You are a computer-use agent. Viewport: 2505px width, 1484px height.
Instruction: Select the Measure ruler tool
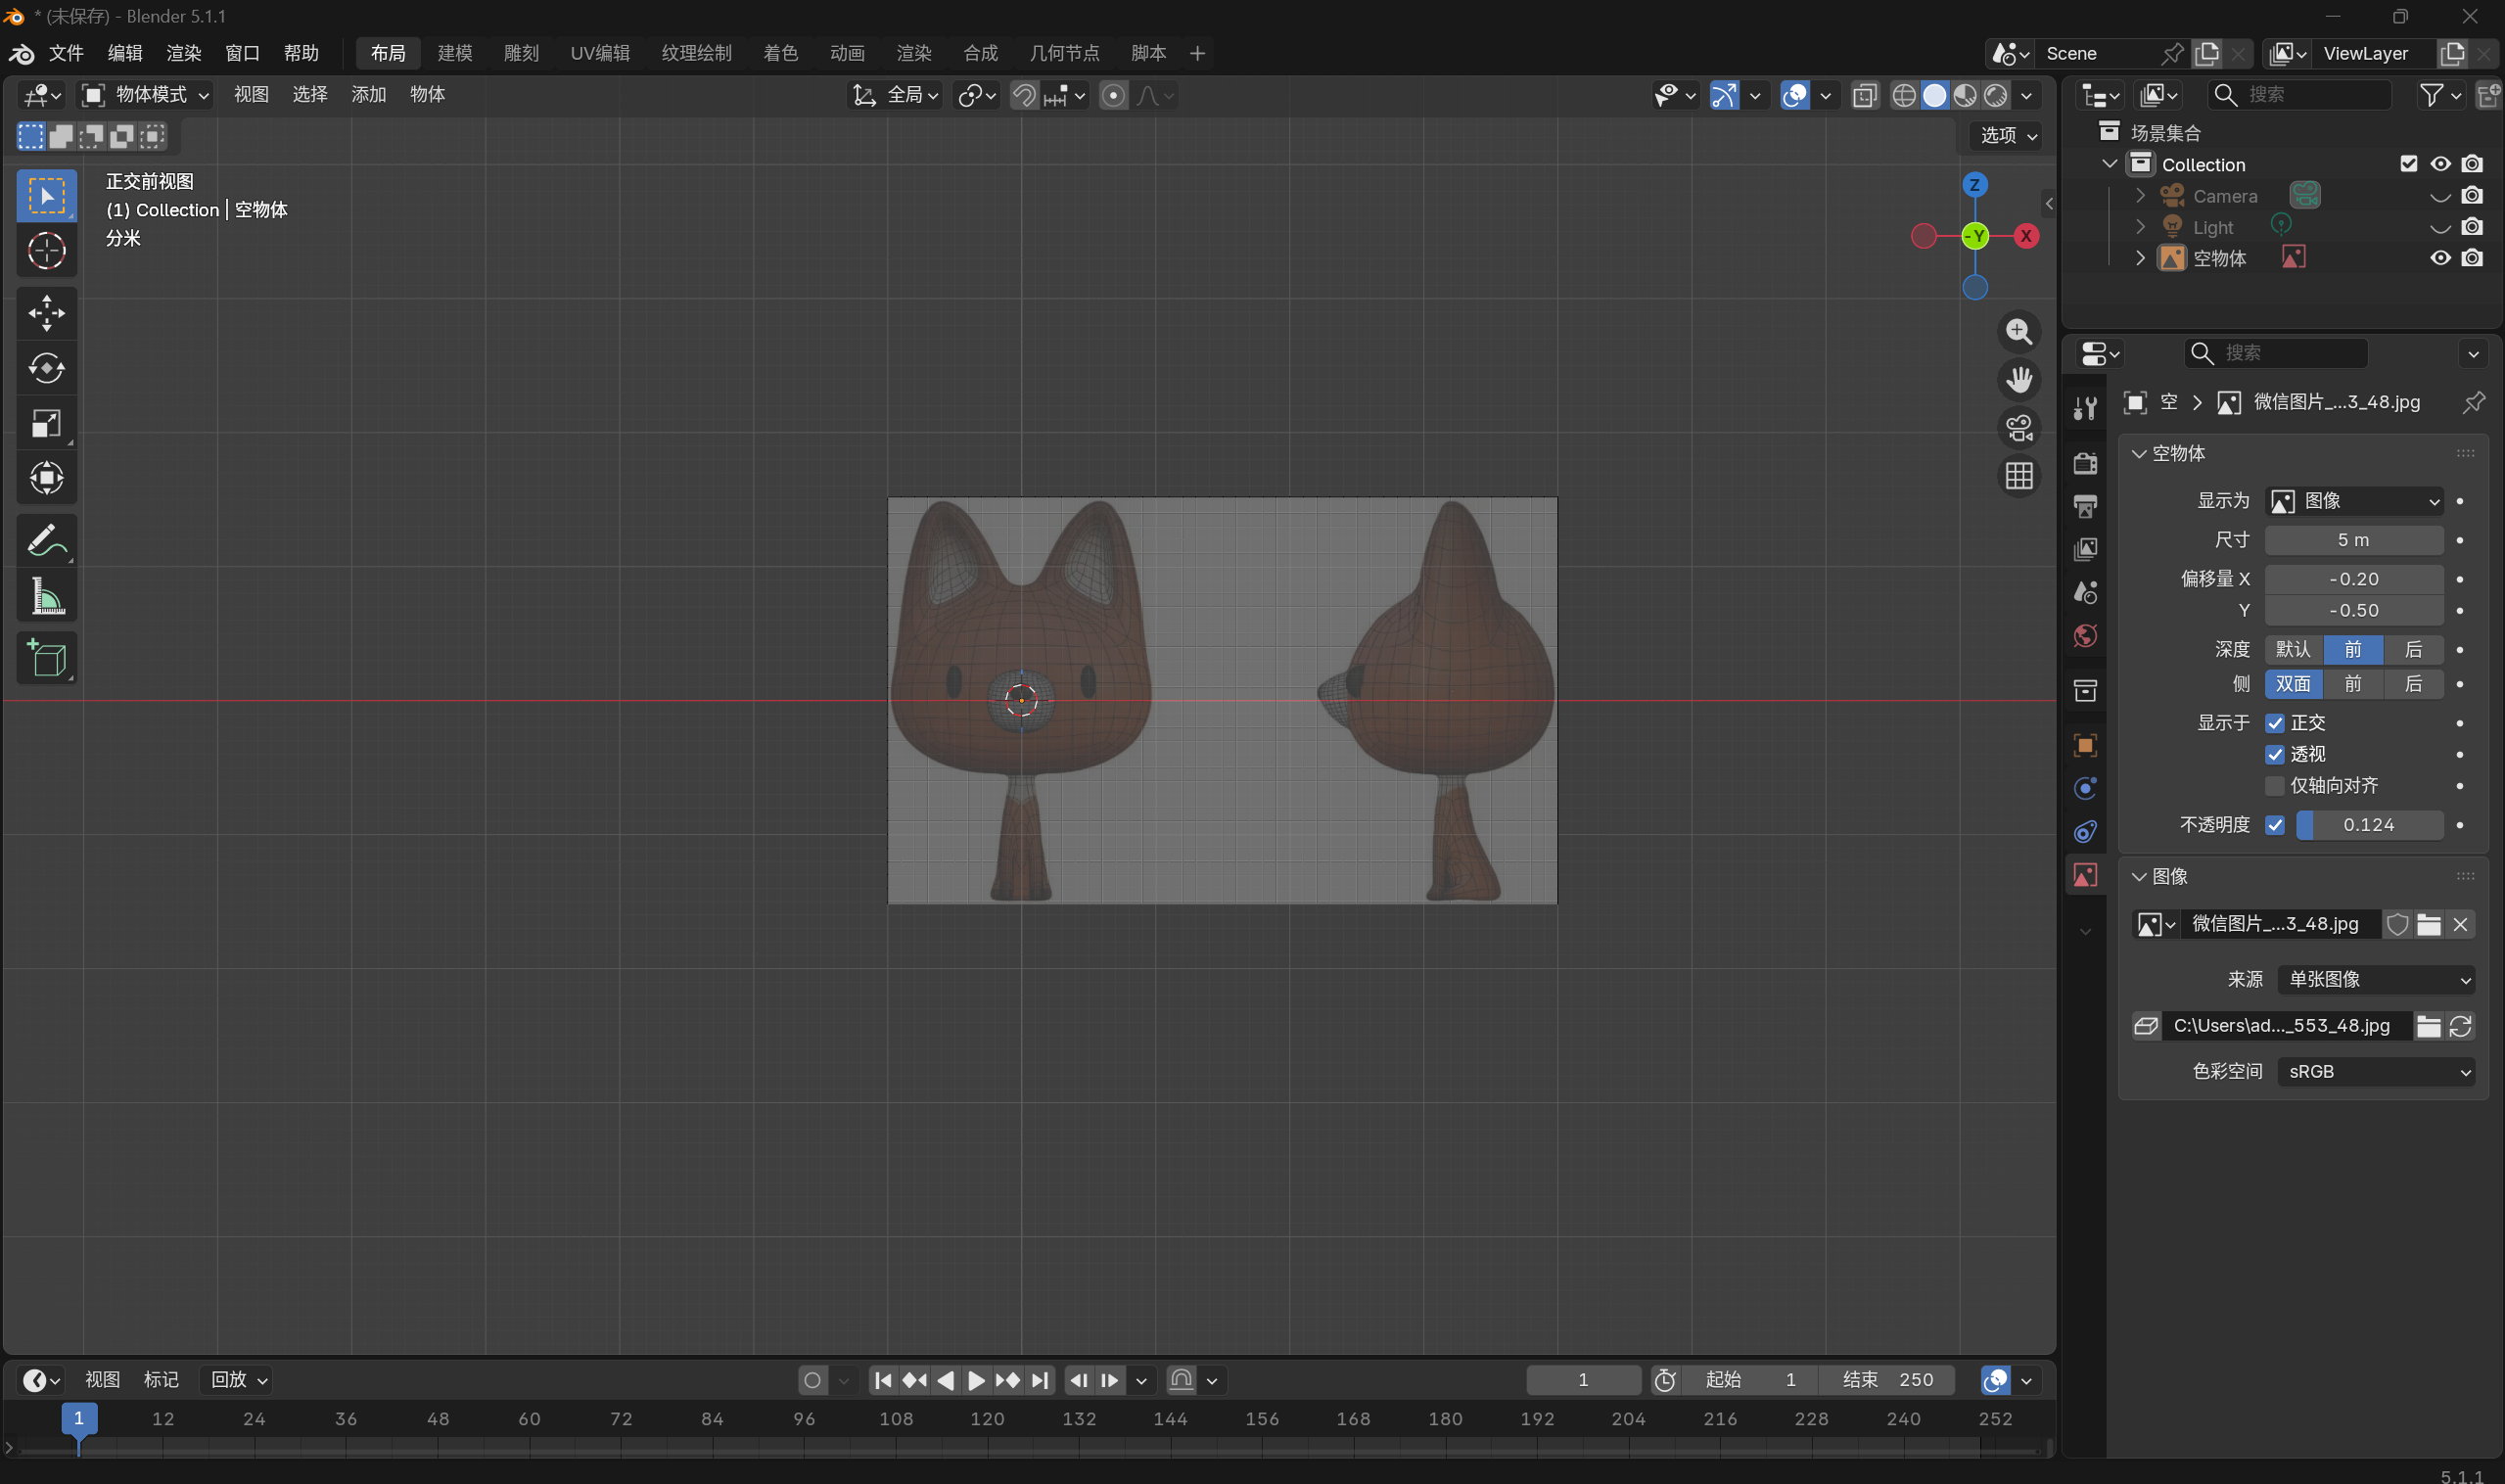pyautogui.click(x=46, y=597)
